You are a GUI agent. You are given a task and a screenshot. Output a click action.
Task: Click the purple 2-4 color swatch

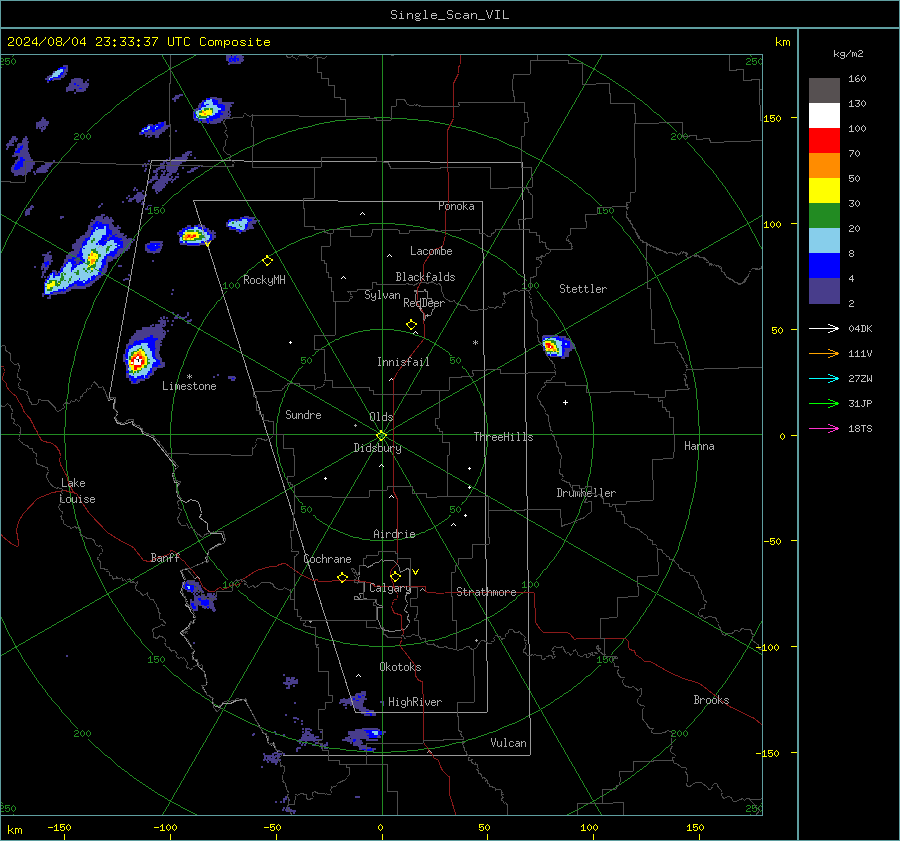pos(824,291)
